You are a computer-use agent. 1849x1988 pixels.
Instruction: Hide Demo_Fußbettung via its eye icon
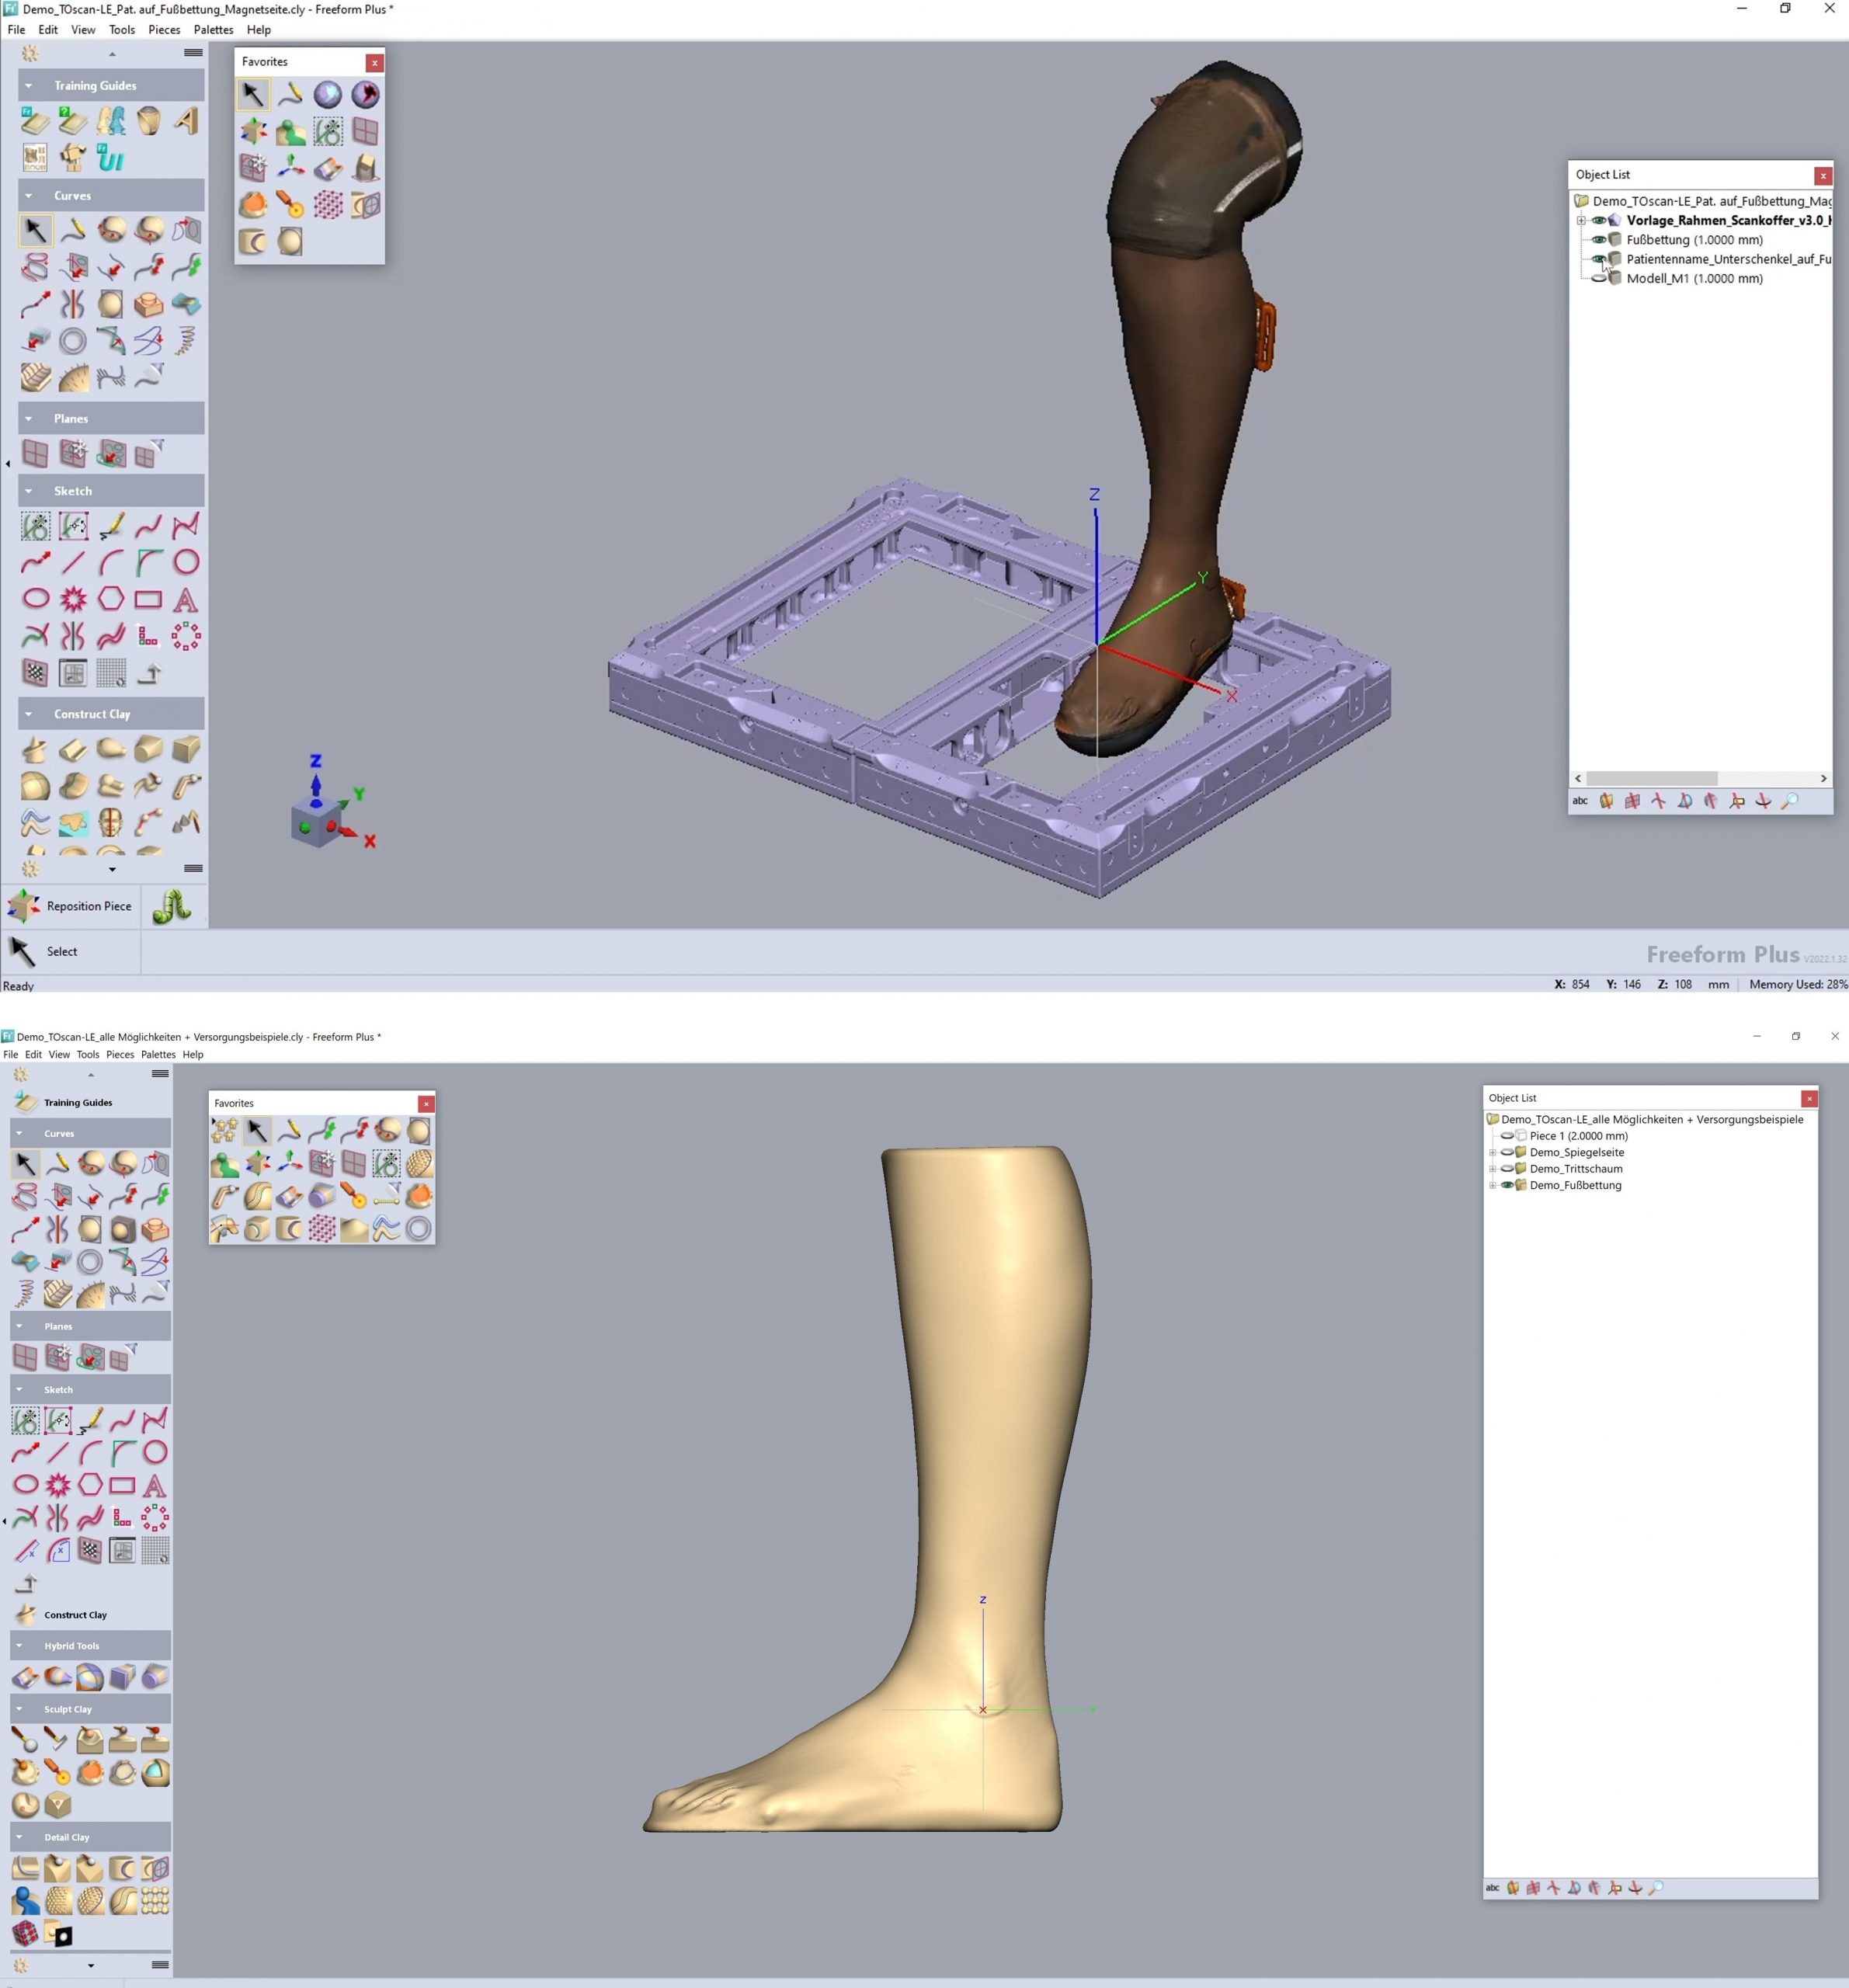point(1507,1185)
